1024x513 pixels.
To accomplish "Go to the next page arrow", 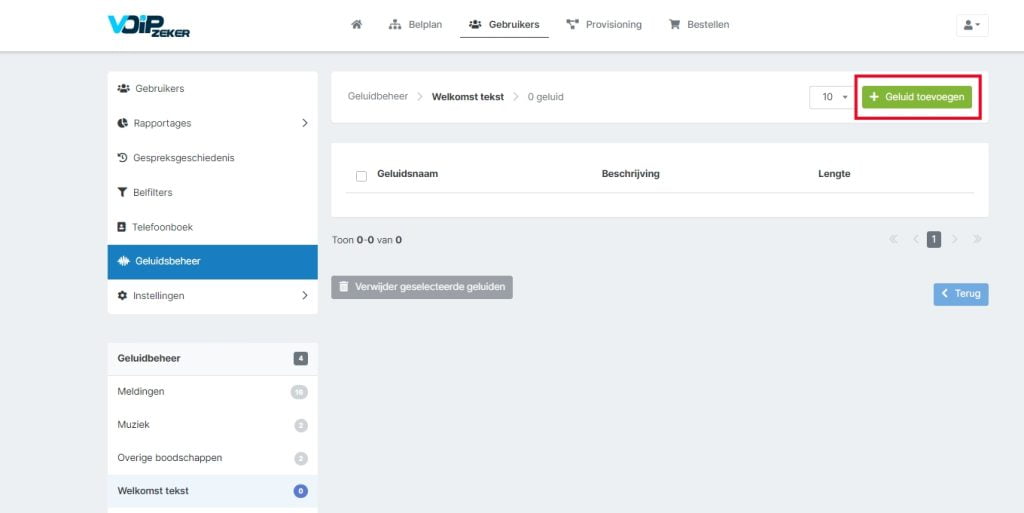I will click(955, 240).
